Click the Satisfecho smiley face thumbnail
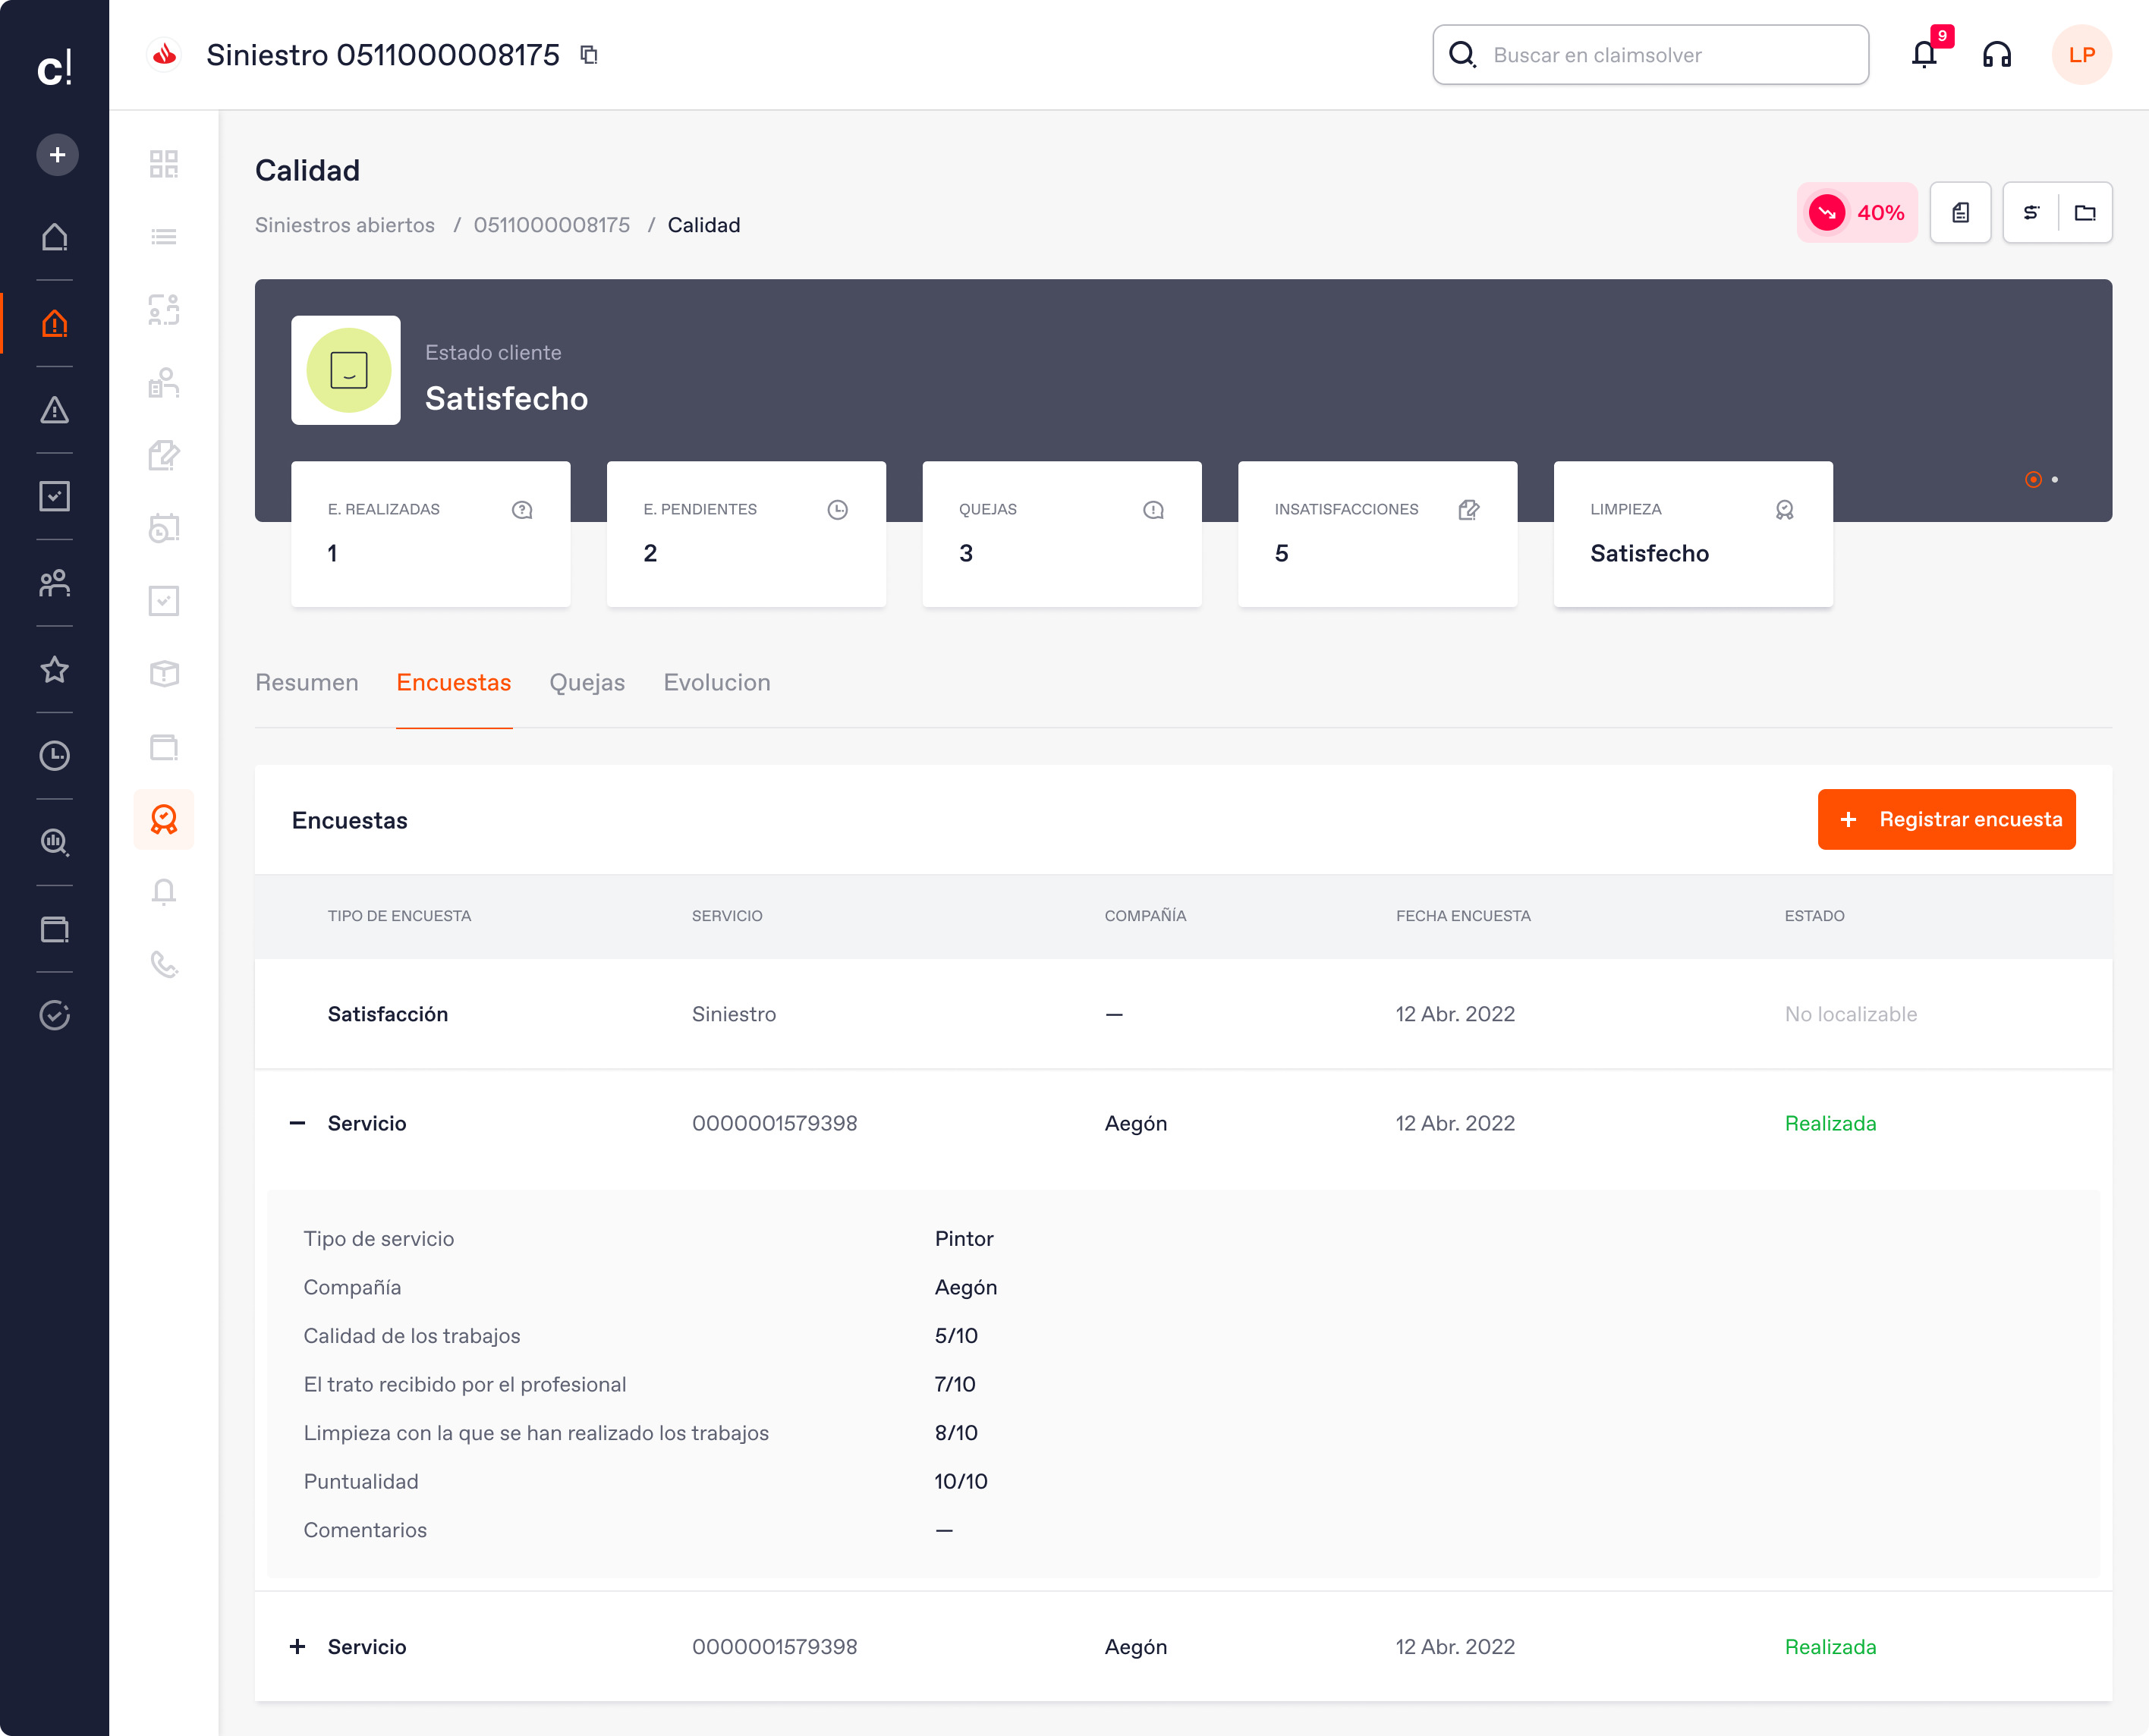Viewport: 2149px width, 1736px height. 346,370
